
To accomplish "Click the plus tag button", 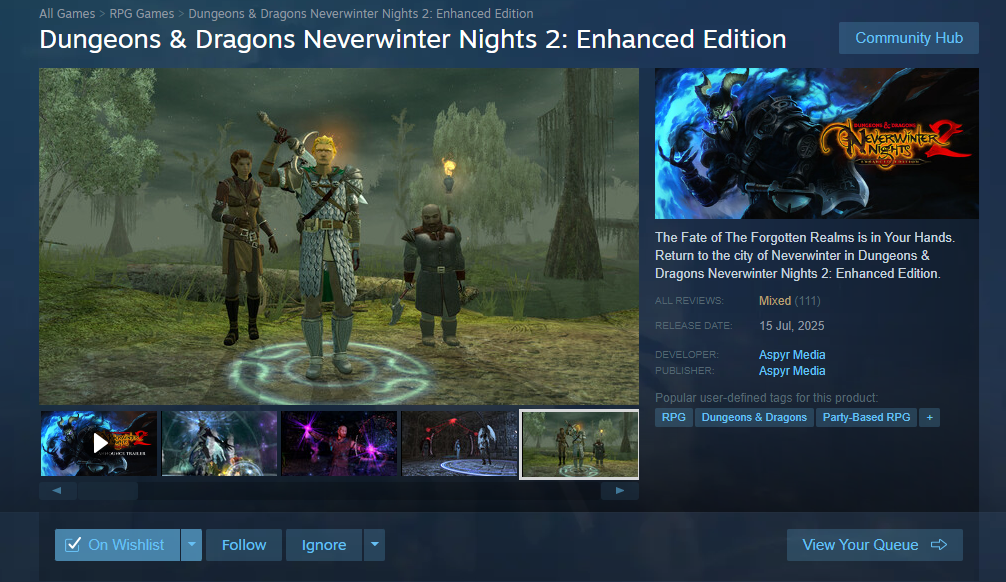I will click(929, 417).
